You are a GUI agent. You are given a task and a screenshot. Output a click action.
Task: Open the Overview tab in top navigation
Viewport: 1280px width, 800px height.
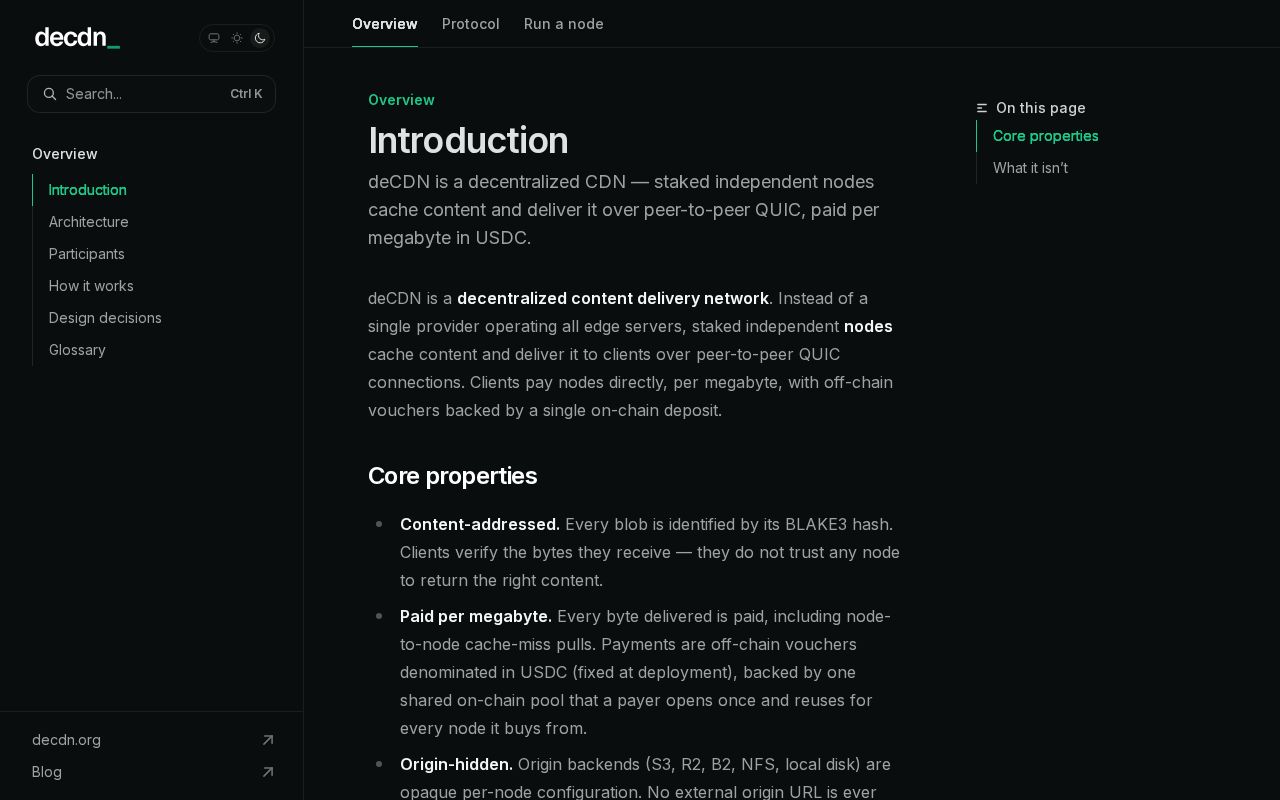[385, 24]
